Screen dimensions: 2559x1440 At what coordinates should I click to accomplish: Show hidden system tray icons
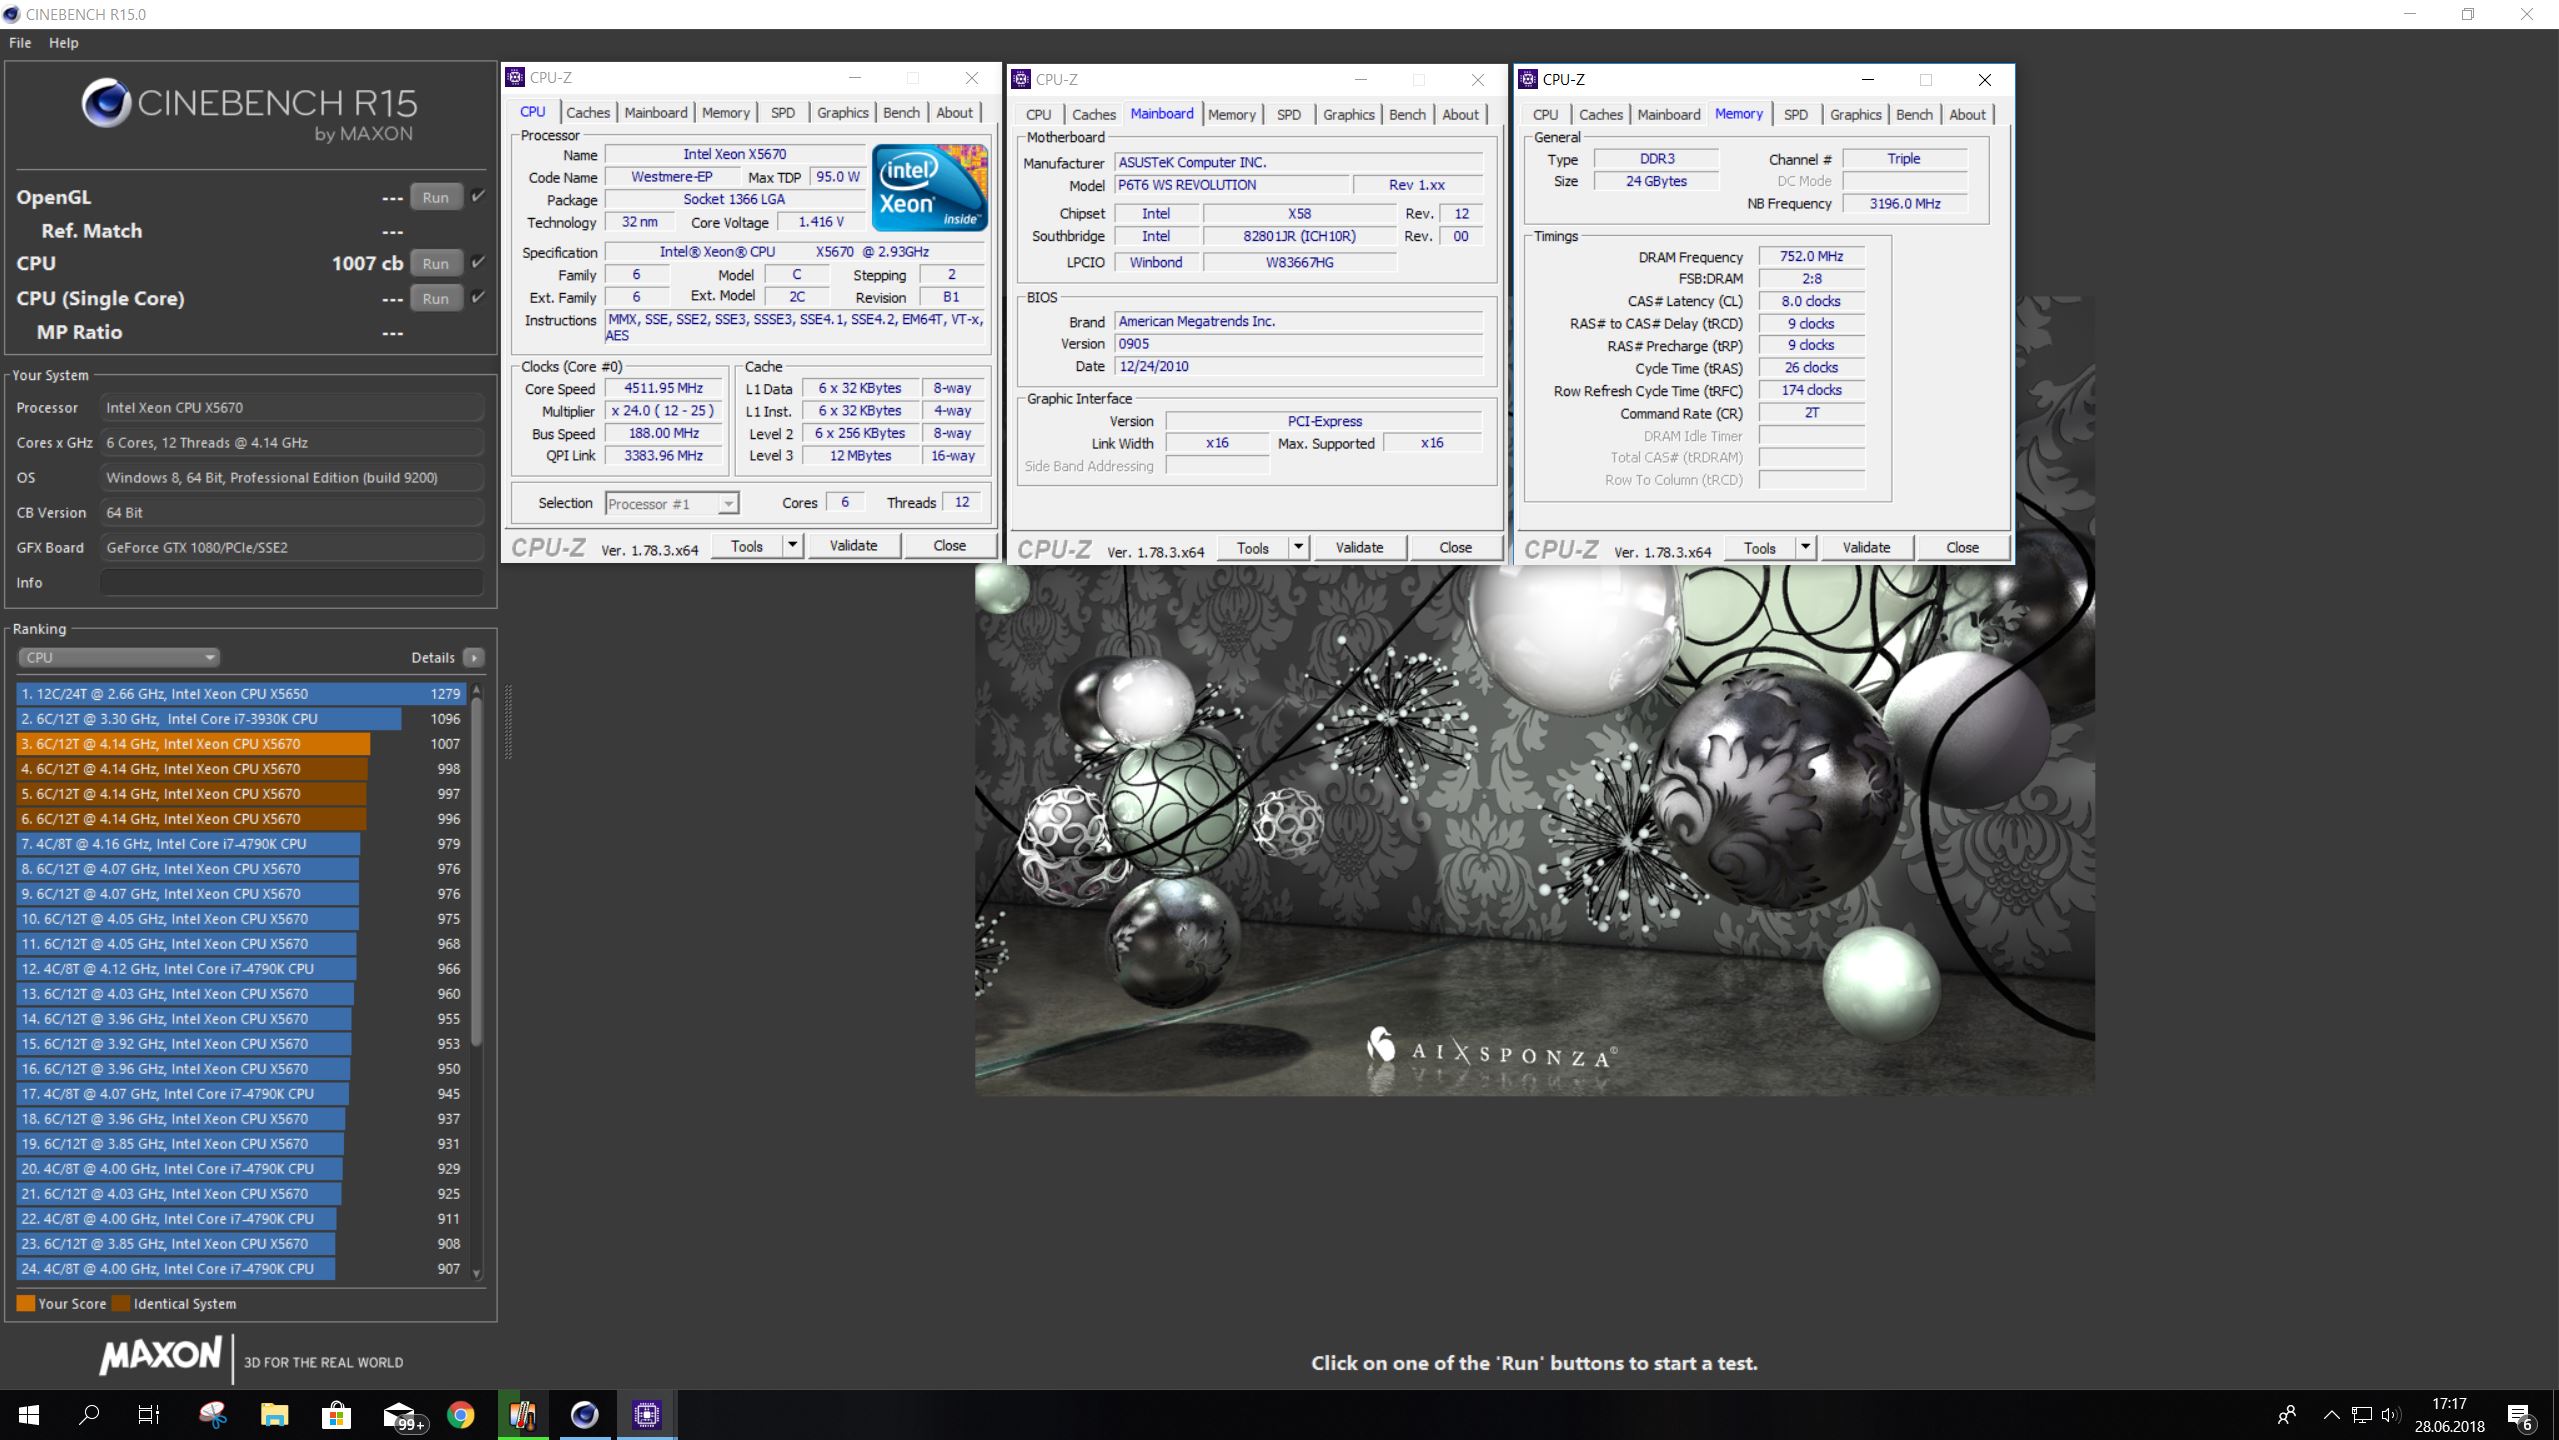[2331, 1415]
